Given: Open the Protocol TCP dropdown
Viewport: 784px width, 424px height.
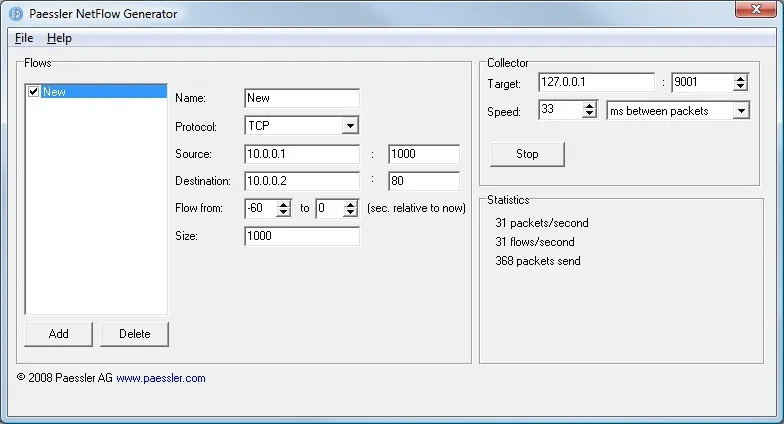Looking at the screenshot, I should click(350, 126).
